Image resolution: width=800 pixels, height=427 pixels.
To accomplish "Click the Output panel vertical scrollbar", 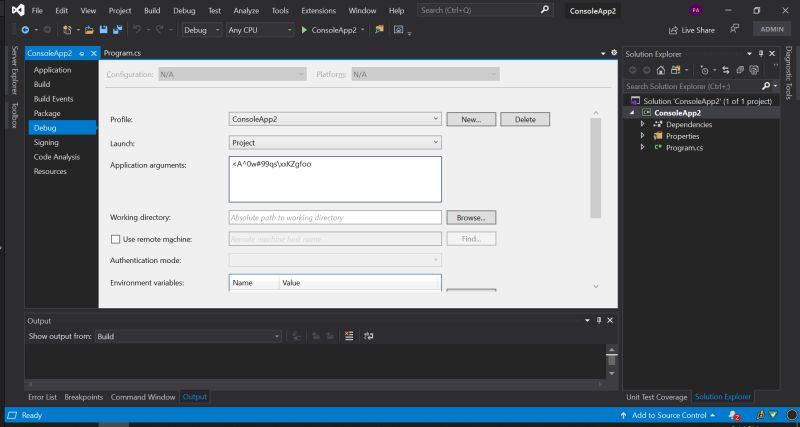I will 611,362.
